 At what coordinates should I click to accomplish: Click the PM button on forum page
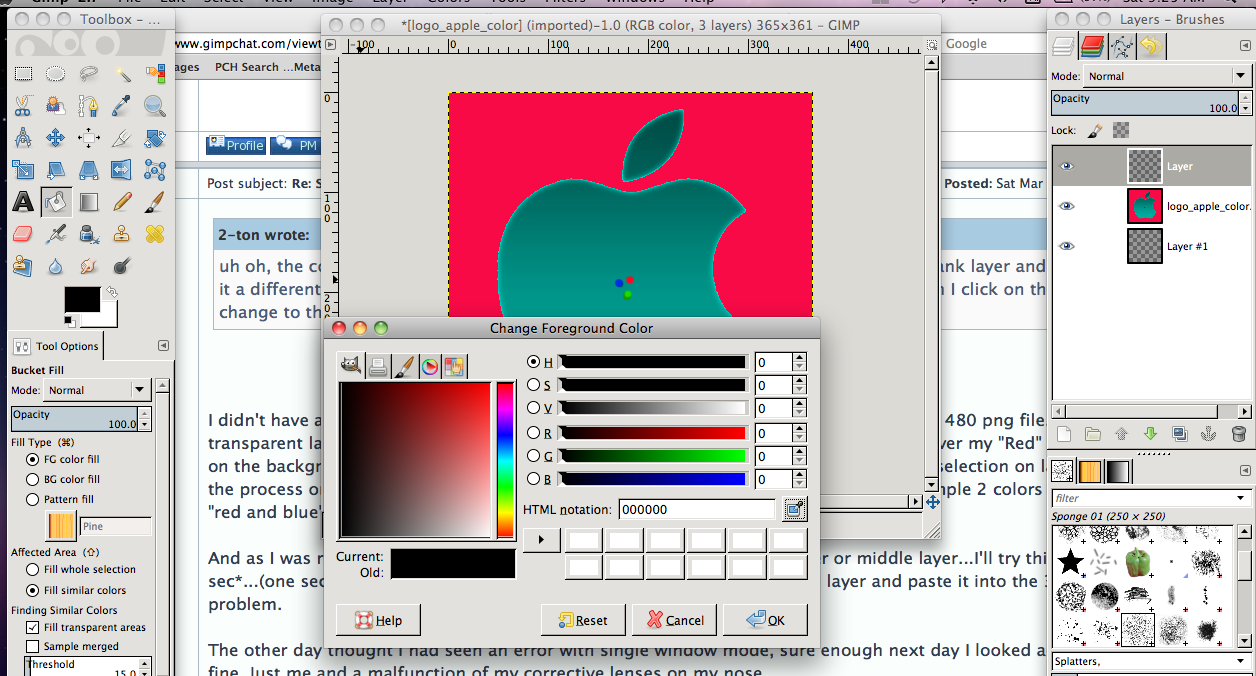(x=296, y=145)
